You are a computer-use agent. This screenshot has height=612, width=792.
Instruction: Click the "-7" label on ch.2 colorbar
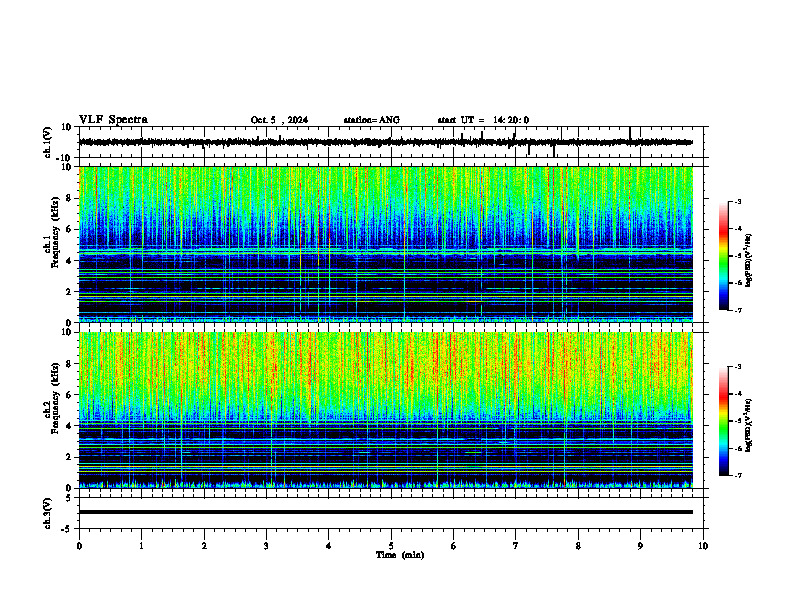(737, 476)
